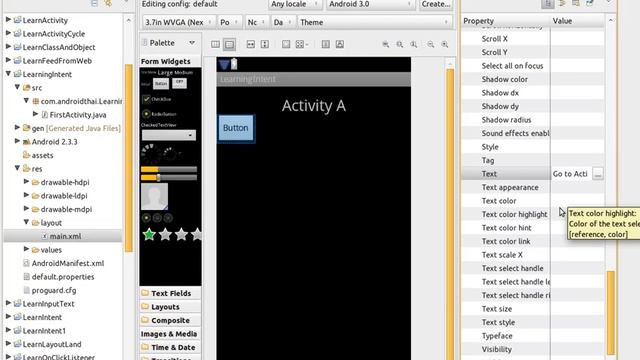
Task: Open the Palette options dropdown arrow
Action: tap(192, 42)
